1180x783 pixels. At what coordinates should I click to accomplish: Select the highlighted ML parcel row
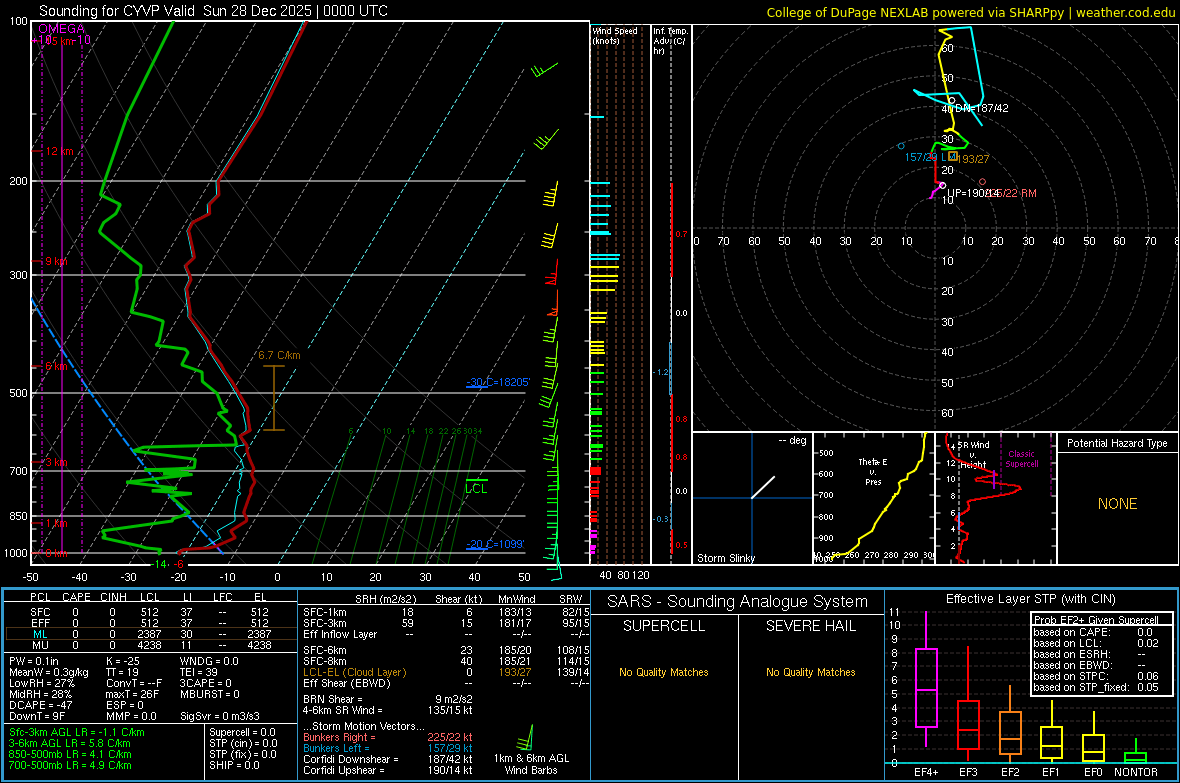click(x=150, y=634)
